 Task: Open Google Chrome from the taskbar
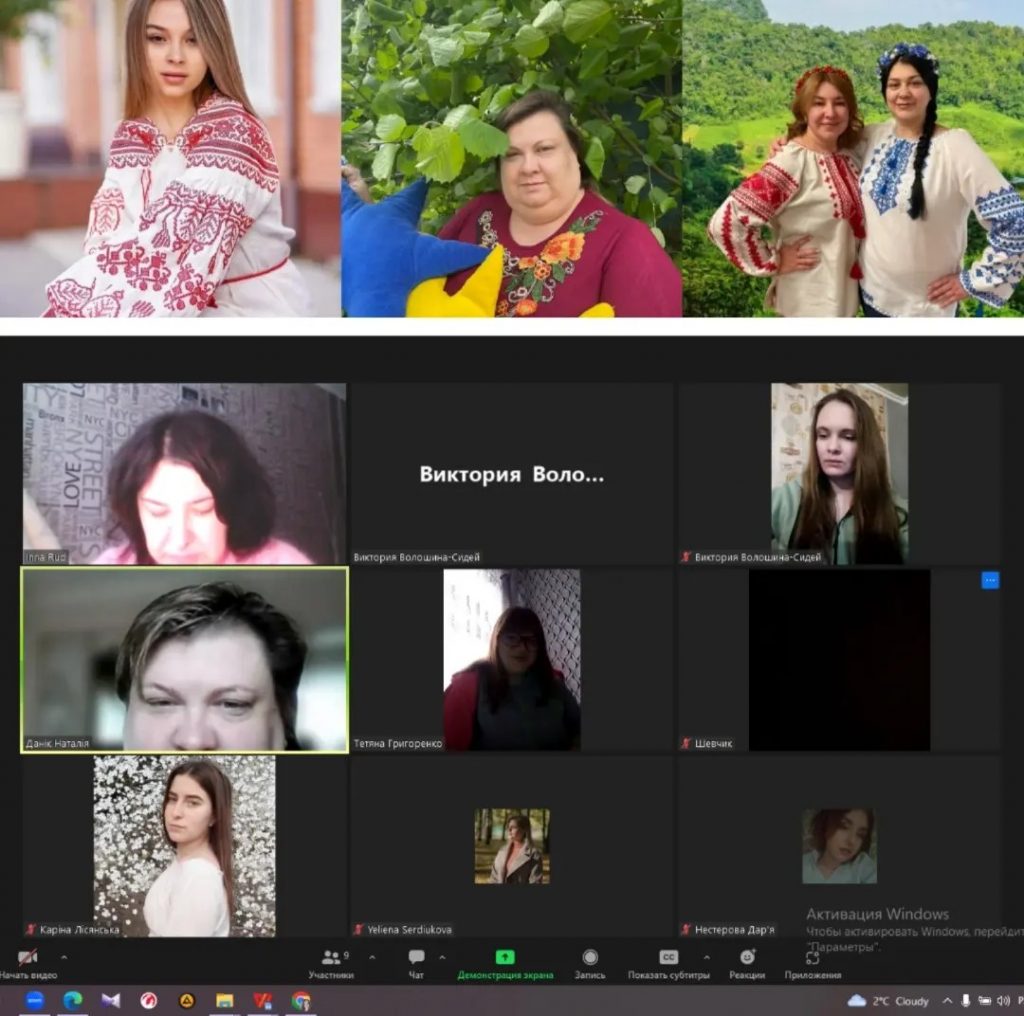301,1000
